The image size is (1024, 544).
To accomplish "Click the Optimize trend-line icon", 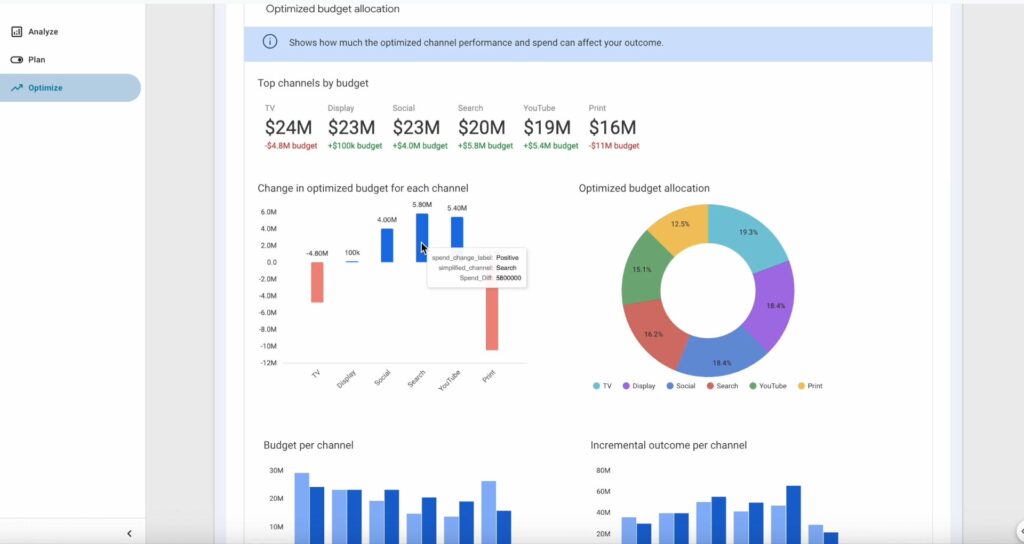I will click(x=16, y=88).
